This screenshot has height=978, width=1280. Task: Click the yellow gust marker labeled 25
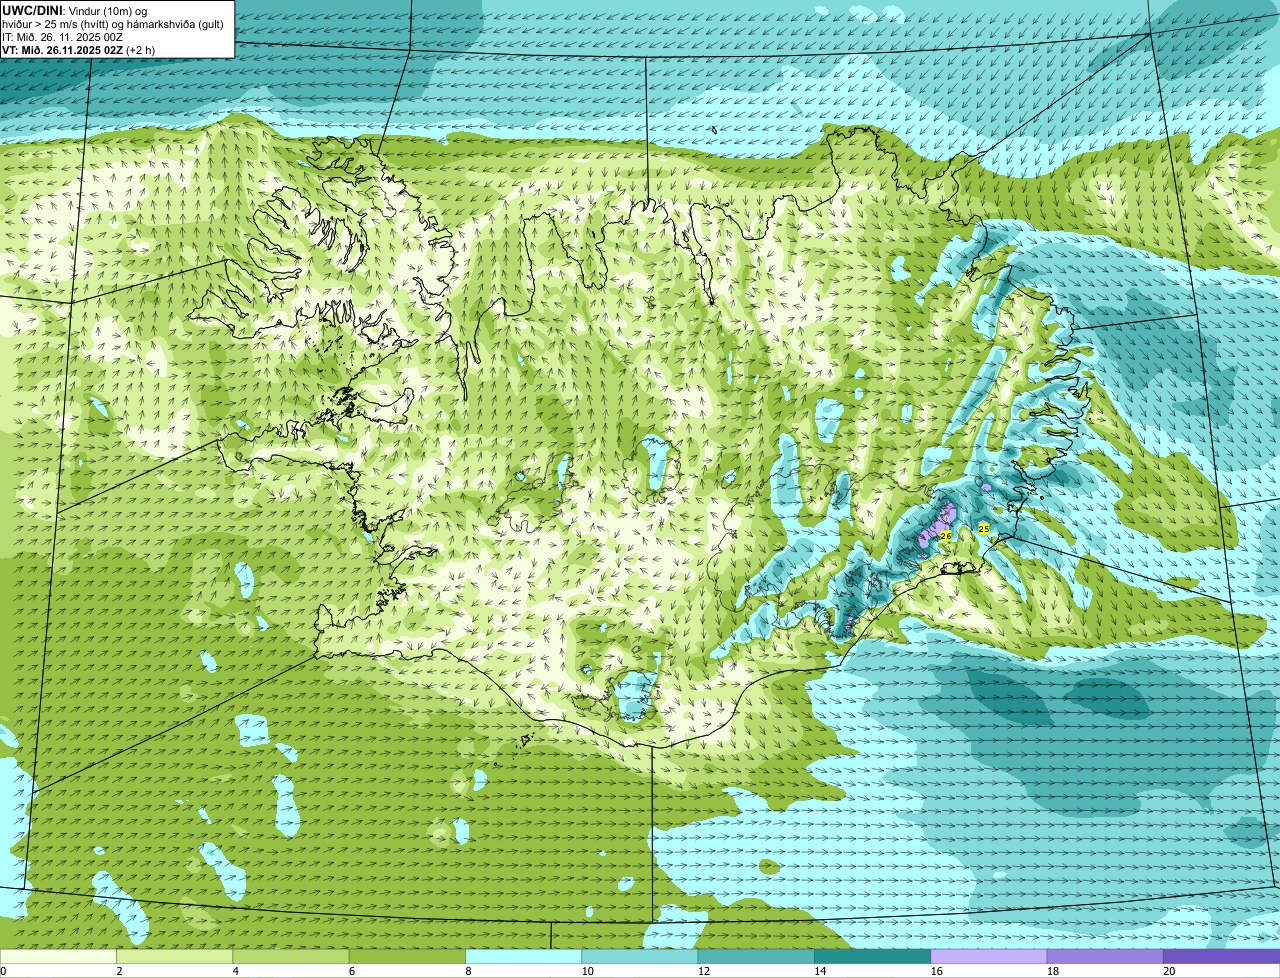click(x=983, y=528)
